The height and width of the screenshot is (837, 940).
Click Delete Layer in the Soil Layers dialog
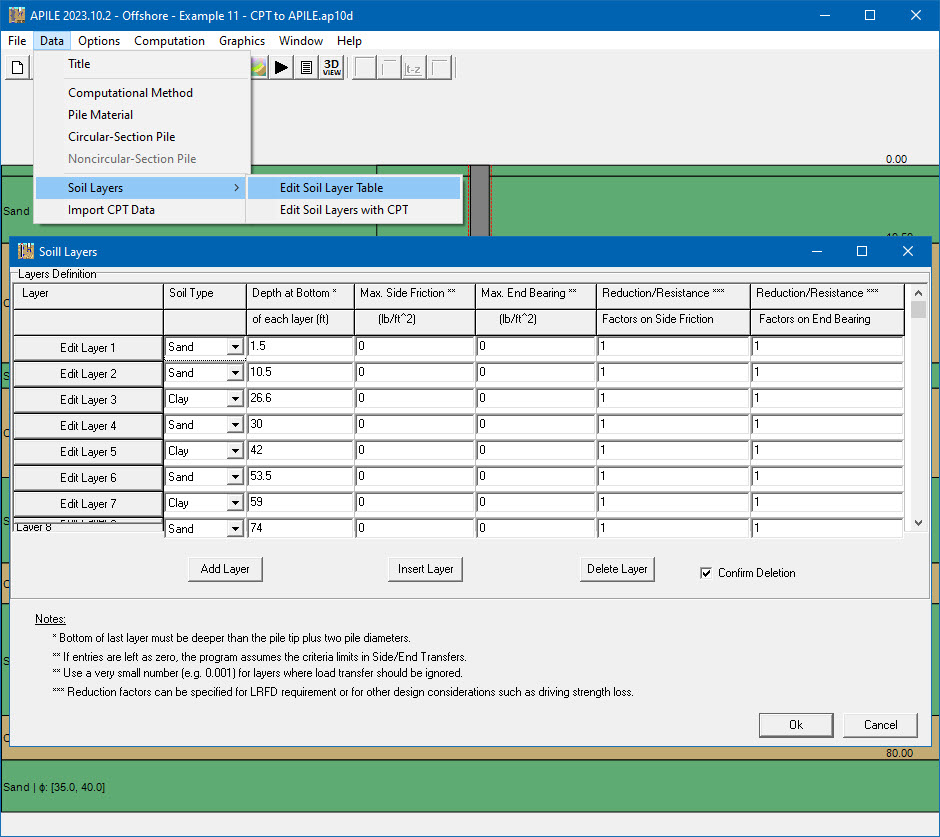click(617, 568)
